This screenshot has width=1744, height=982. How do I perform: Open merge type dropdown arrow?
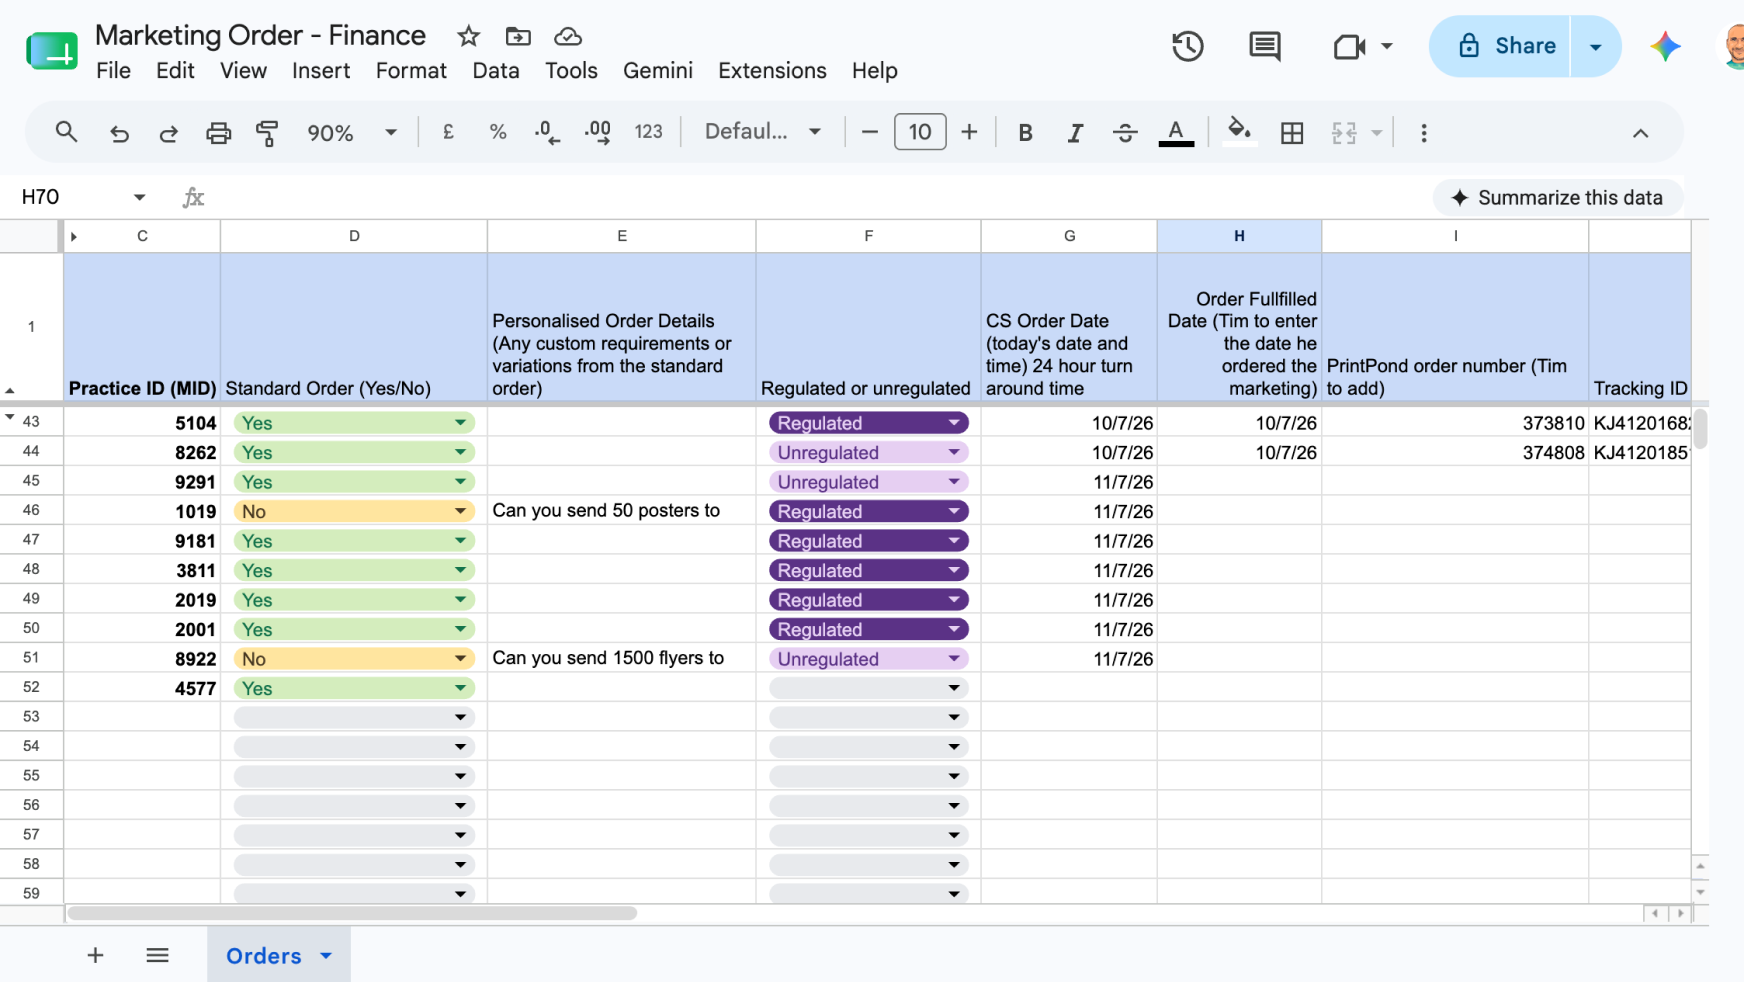click(1377, 132)
